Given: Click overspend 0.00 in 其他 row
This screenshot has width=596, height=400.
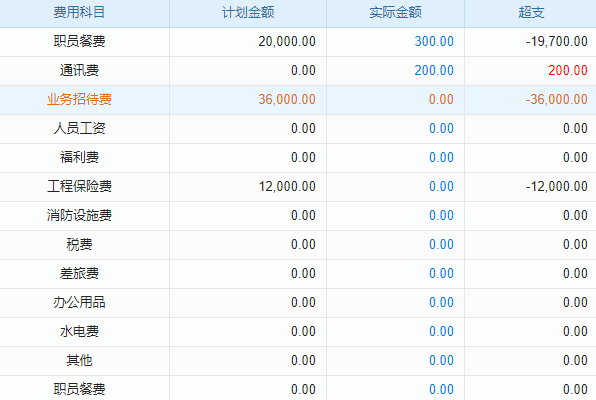Looking at the screenshot, I should 575,360.
